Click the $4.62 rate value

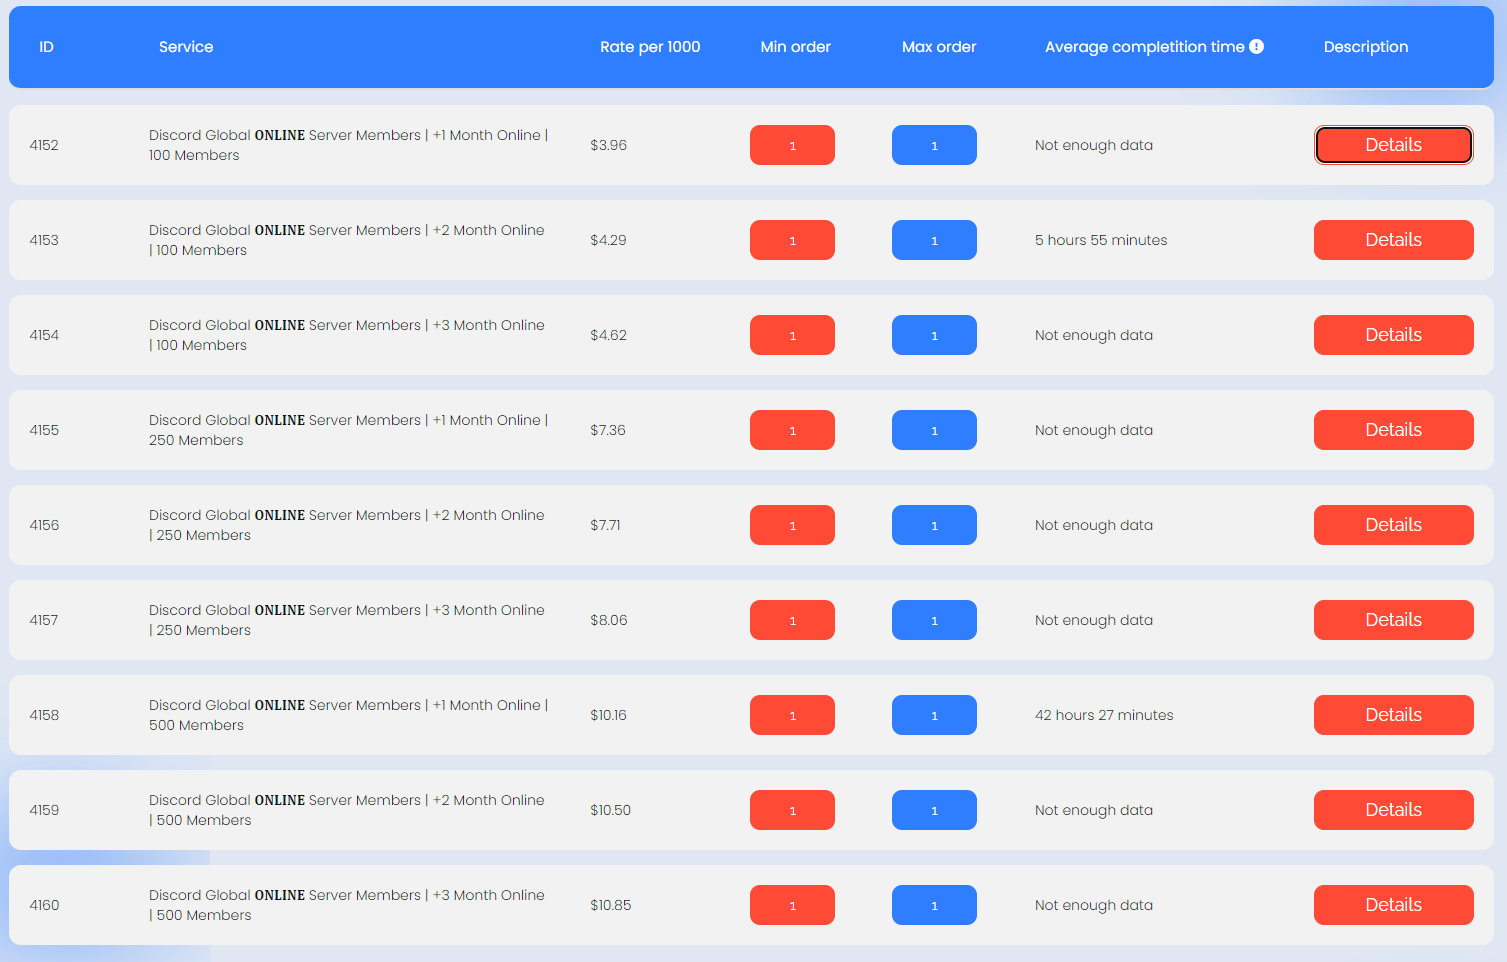(608, 335)
